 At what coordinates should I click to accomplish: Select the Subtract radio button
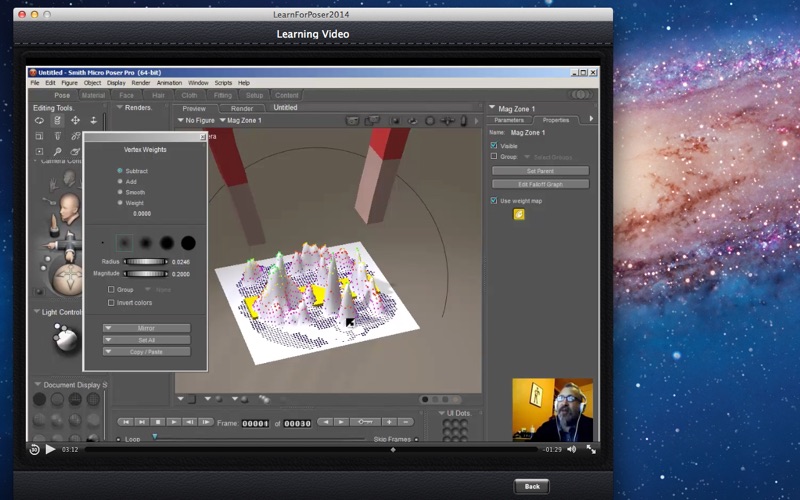click(120, 171)
